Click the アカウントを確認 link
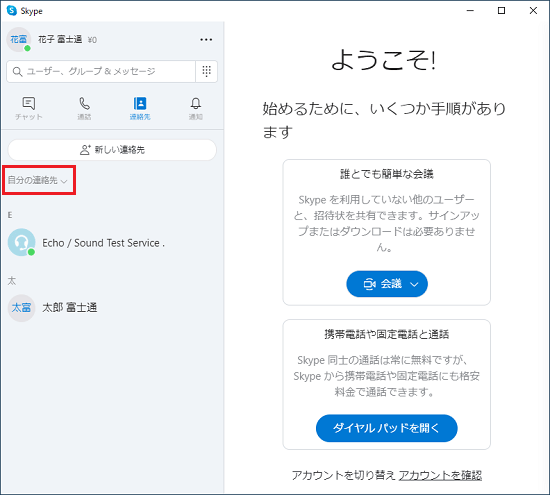This screenshot has height=495, width=550. click(x=440, y=475)
